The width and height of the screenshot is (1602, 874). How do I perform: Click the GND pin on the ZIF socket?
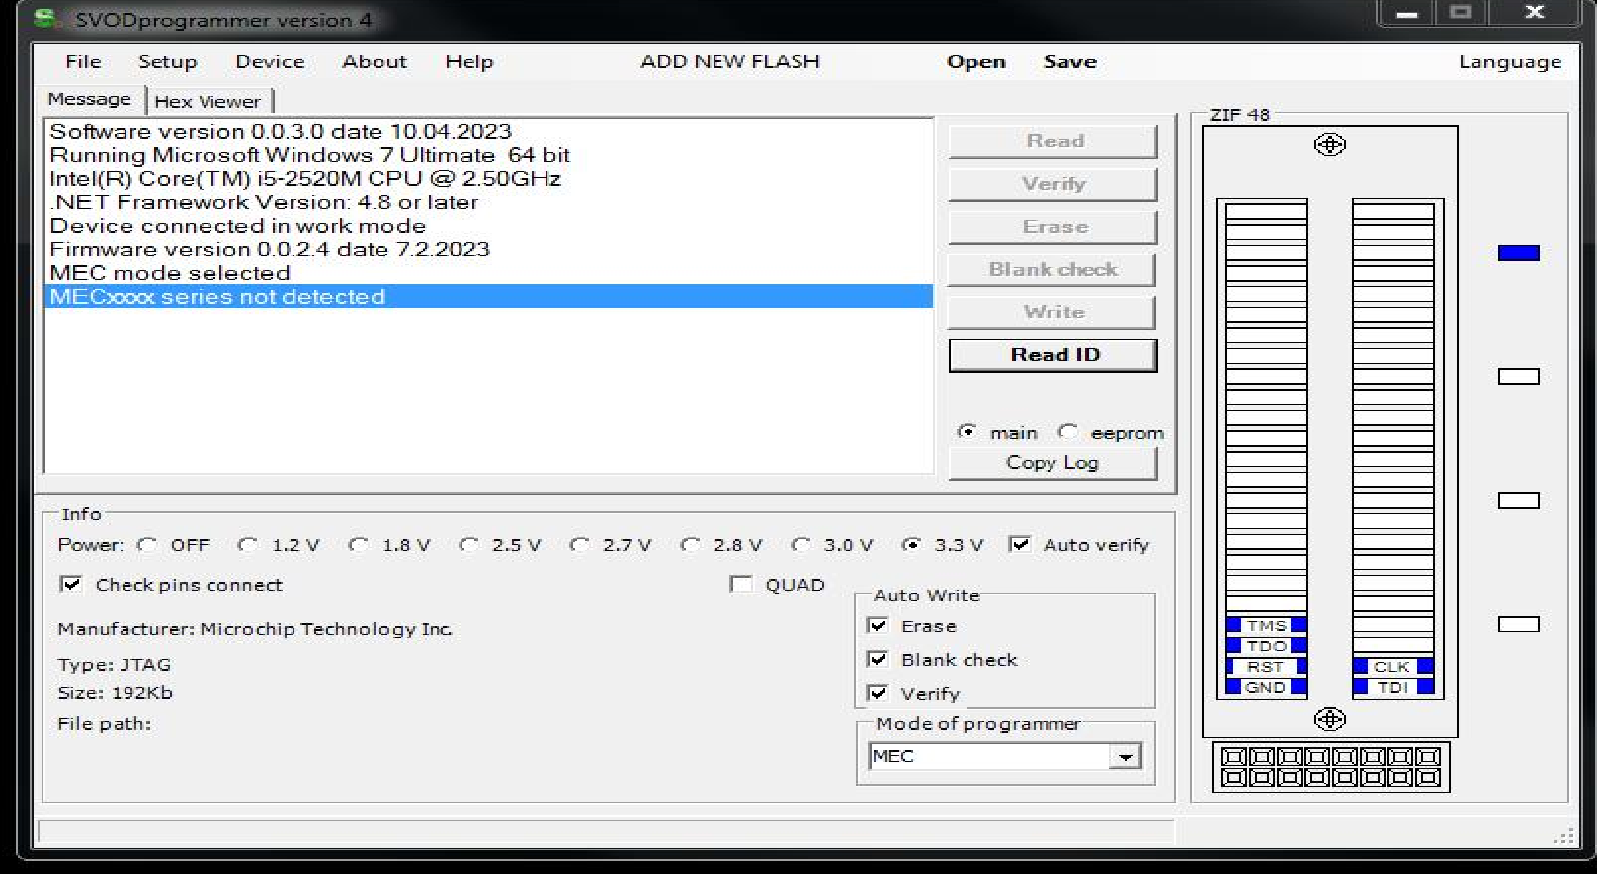click(1266, 687)
